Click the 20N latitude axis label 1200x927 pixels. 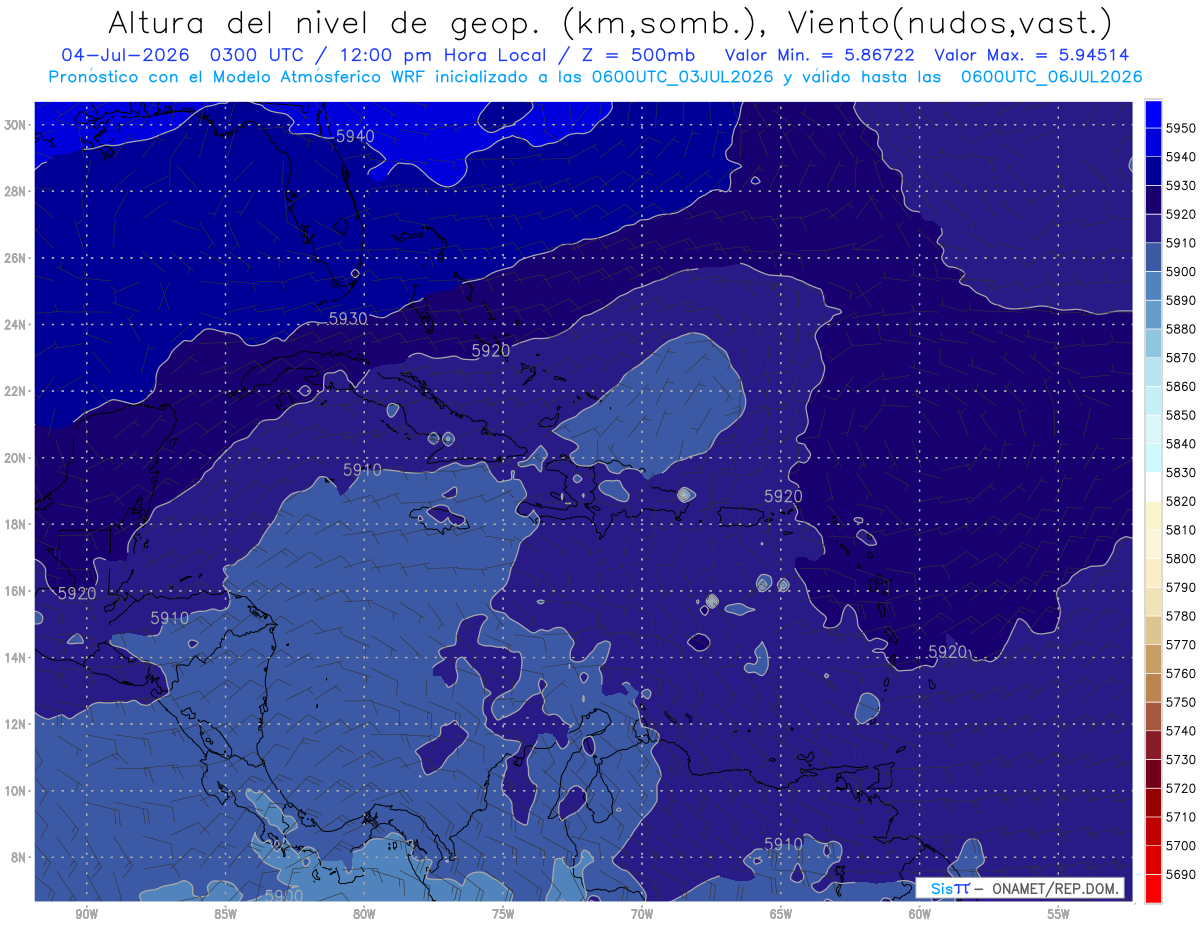click(15, 458)
